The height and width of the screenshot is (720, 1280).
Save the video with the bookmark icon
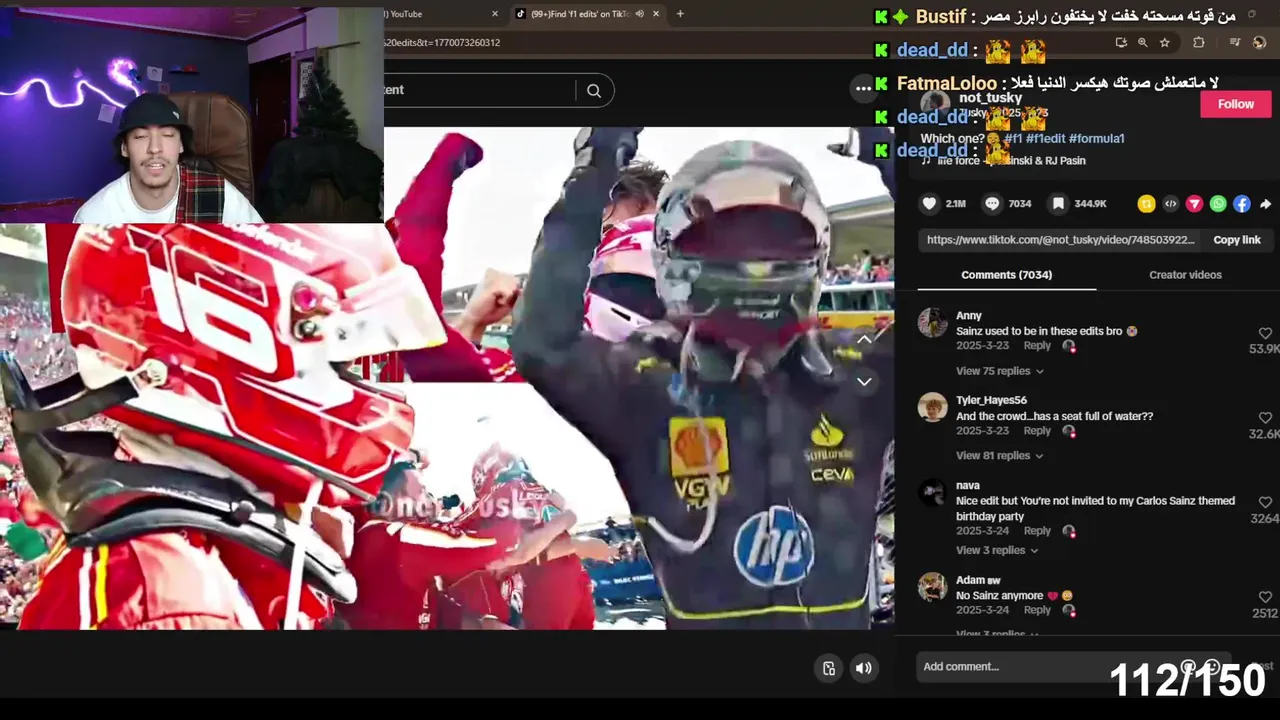coord(1058,203)
